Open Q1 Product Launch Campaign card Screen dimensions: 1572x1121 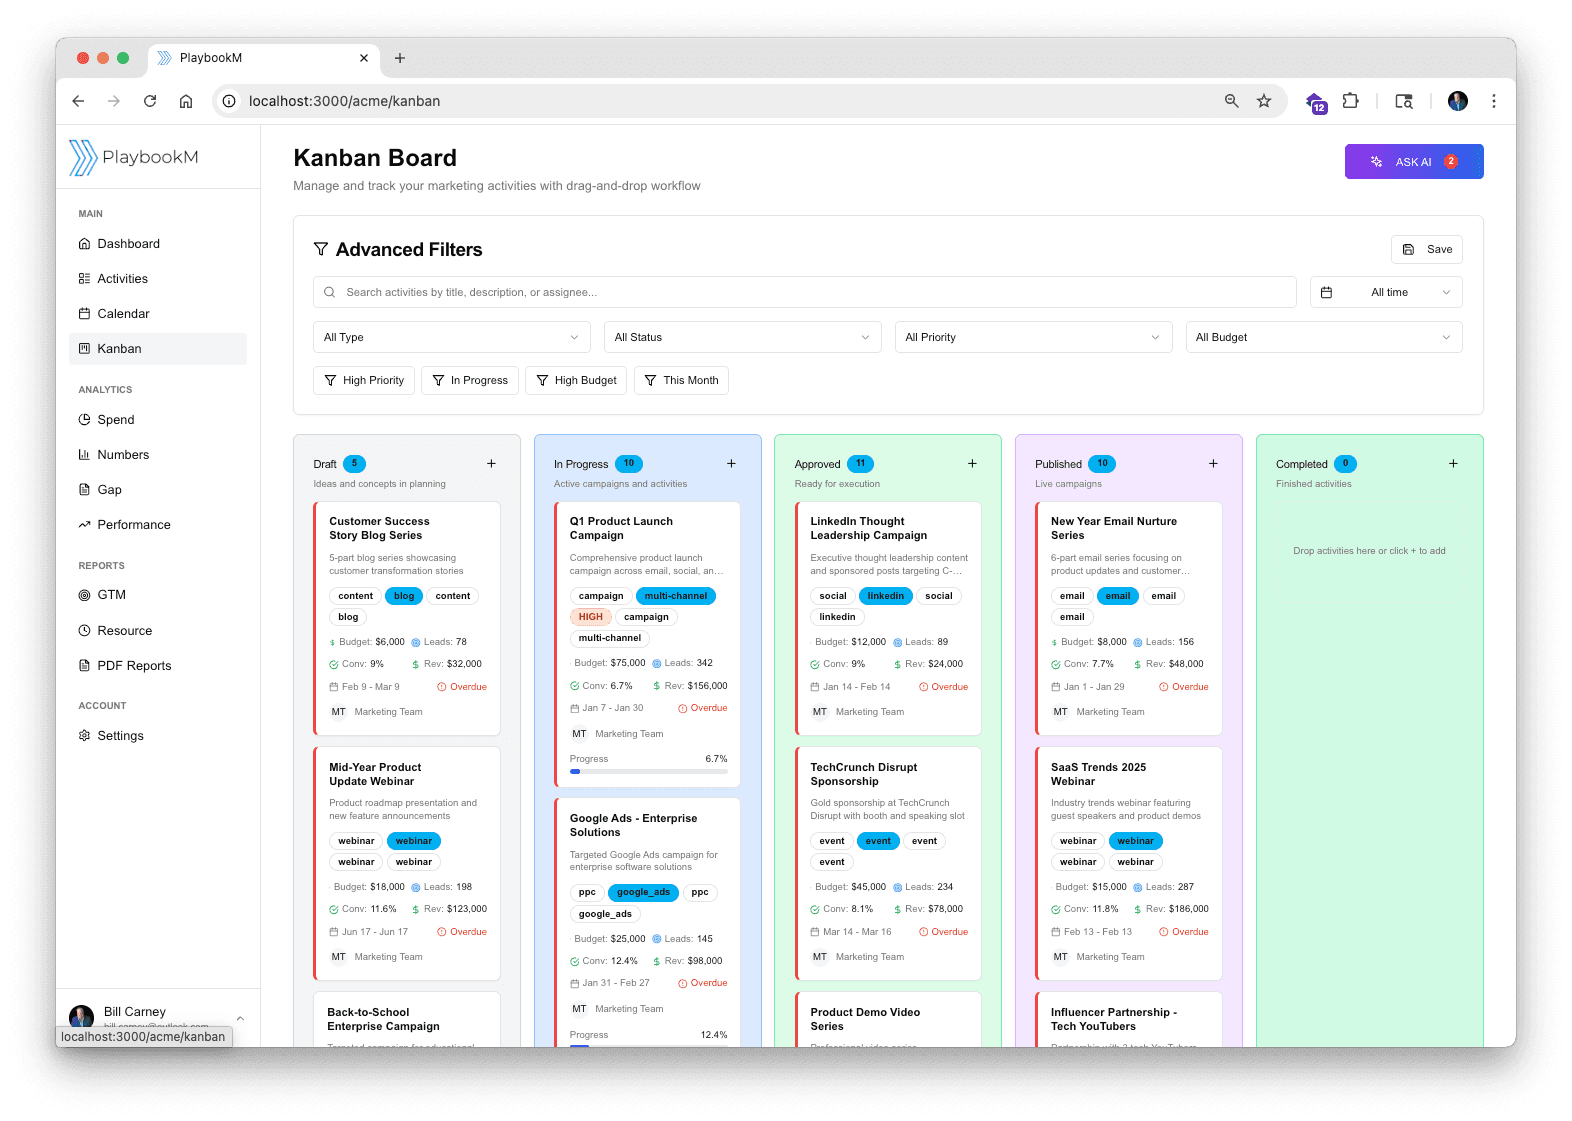click(x=647, y=644)
